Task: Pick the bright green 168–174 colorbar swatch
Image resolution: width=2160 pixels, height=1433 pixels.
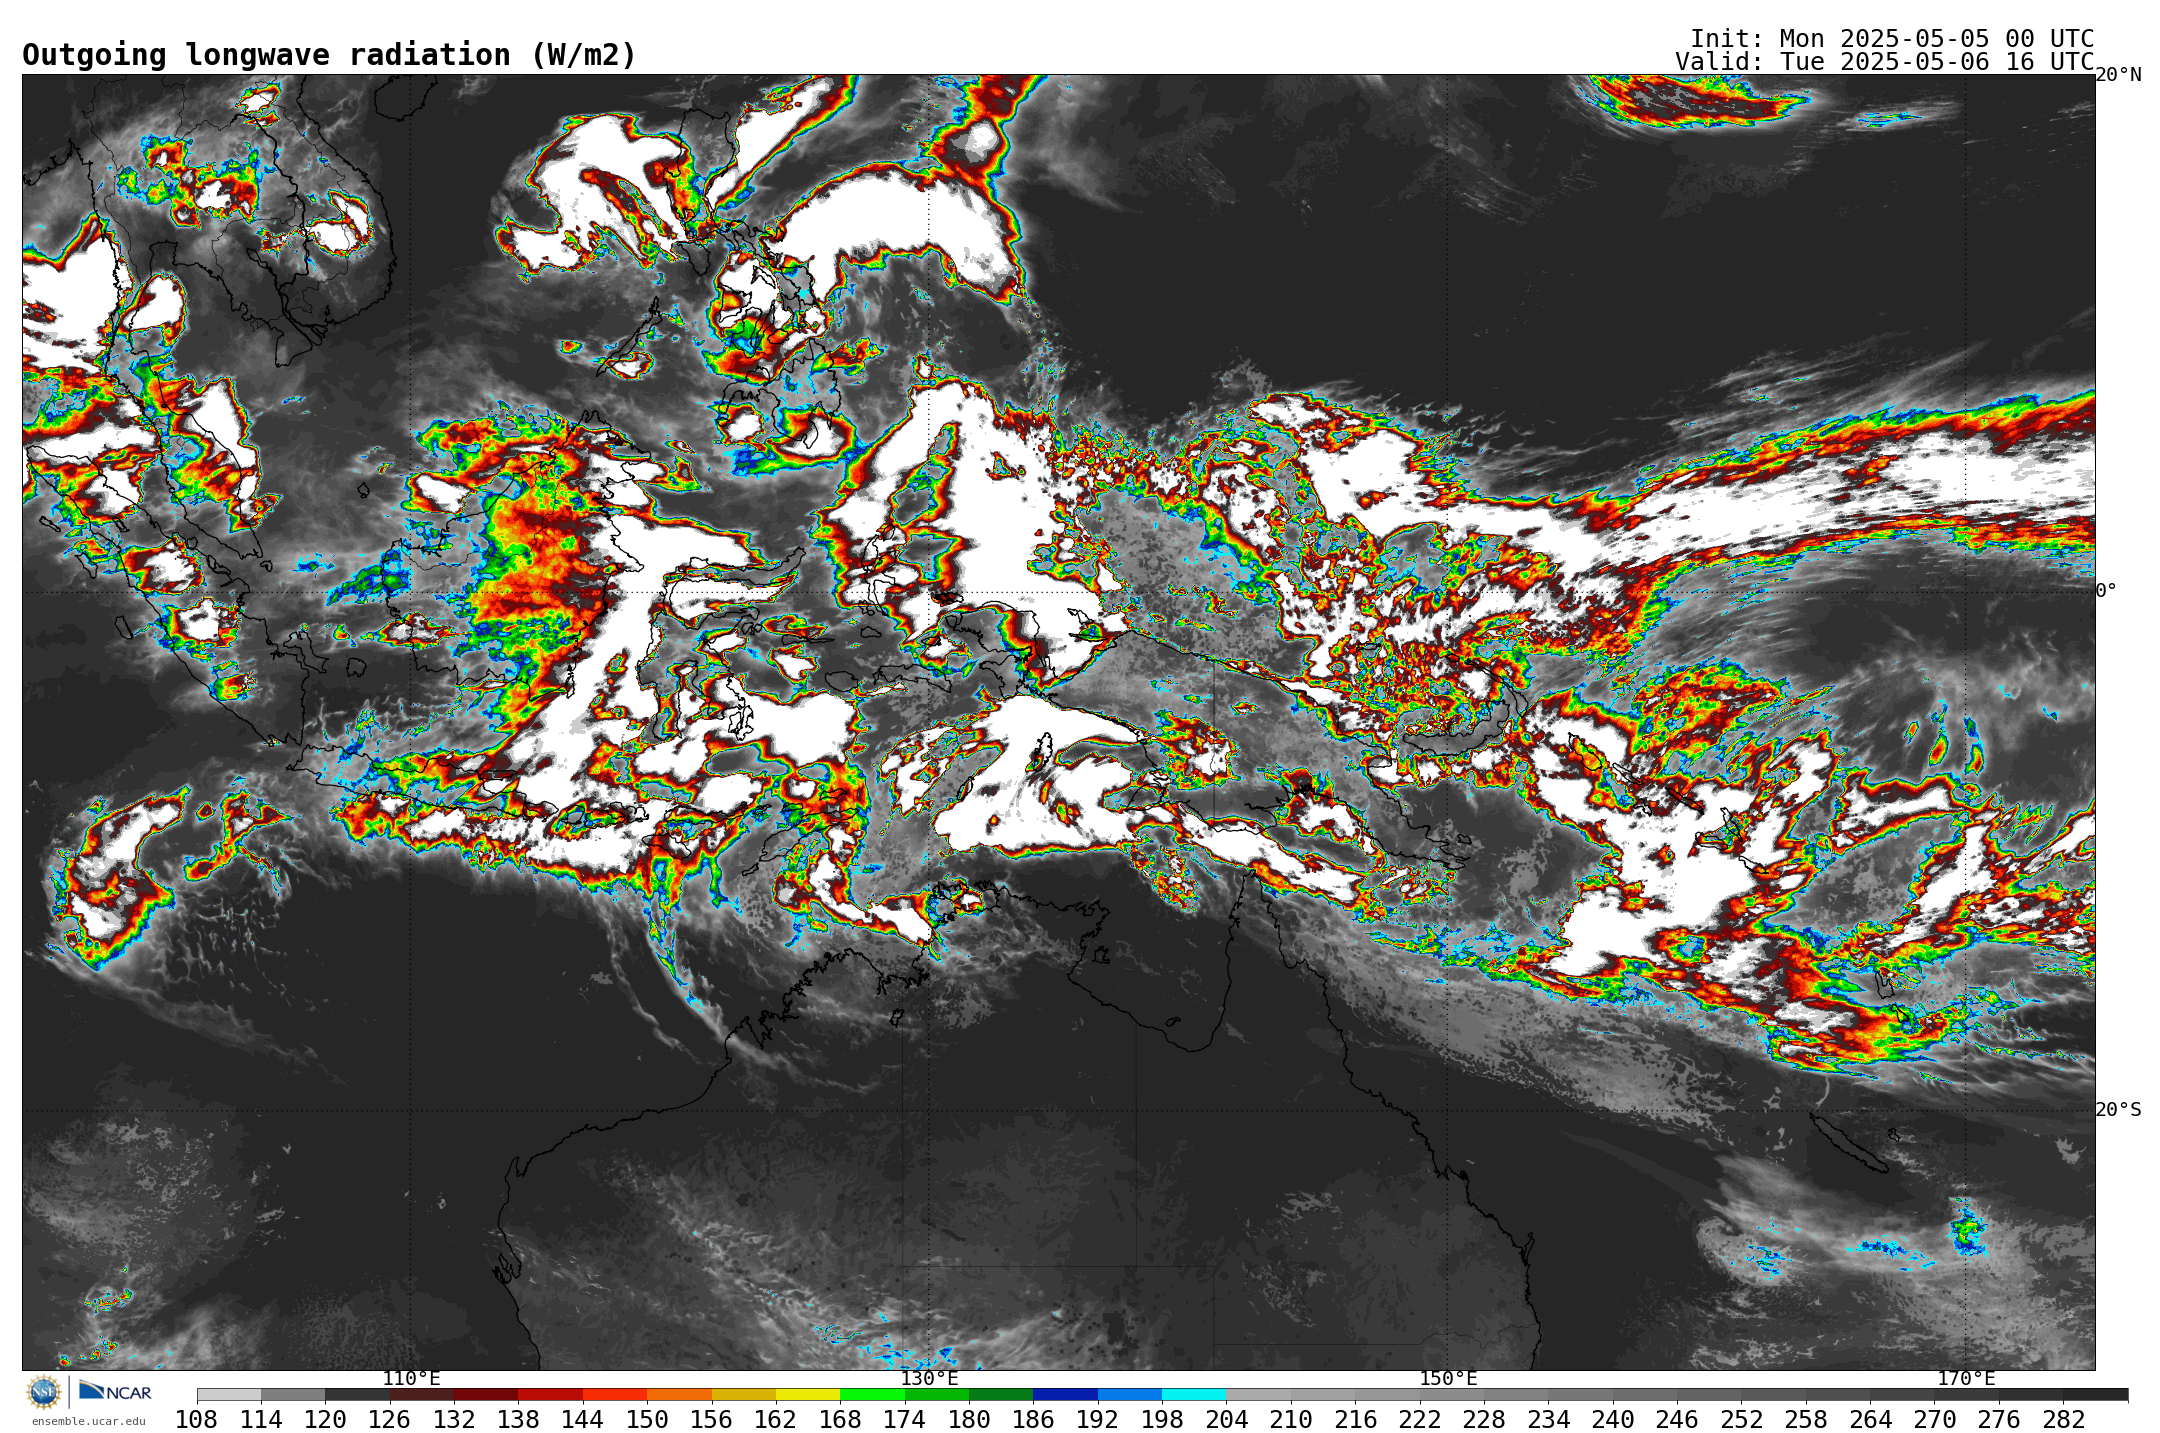Action: (873, 1394)
